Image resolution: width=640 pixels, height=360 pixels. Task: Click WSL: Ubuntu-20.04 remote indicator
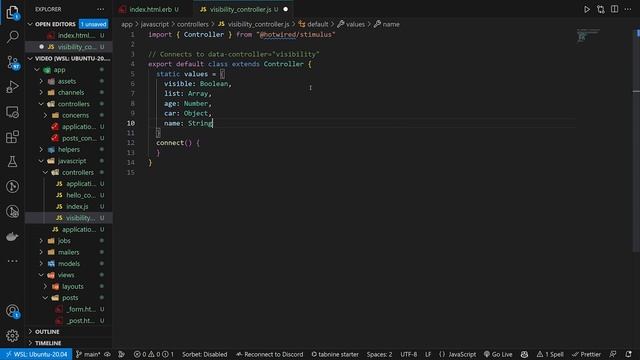(x=36, y=354)
